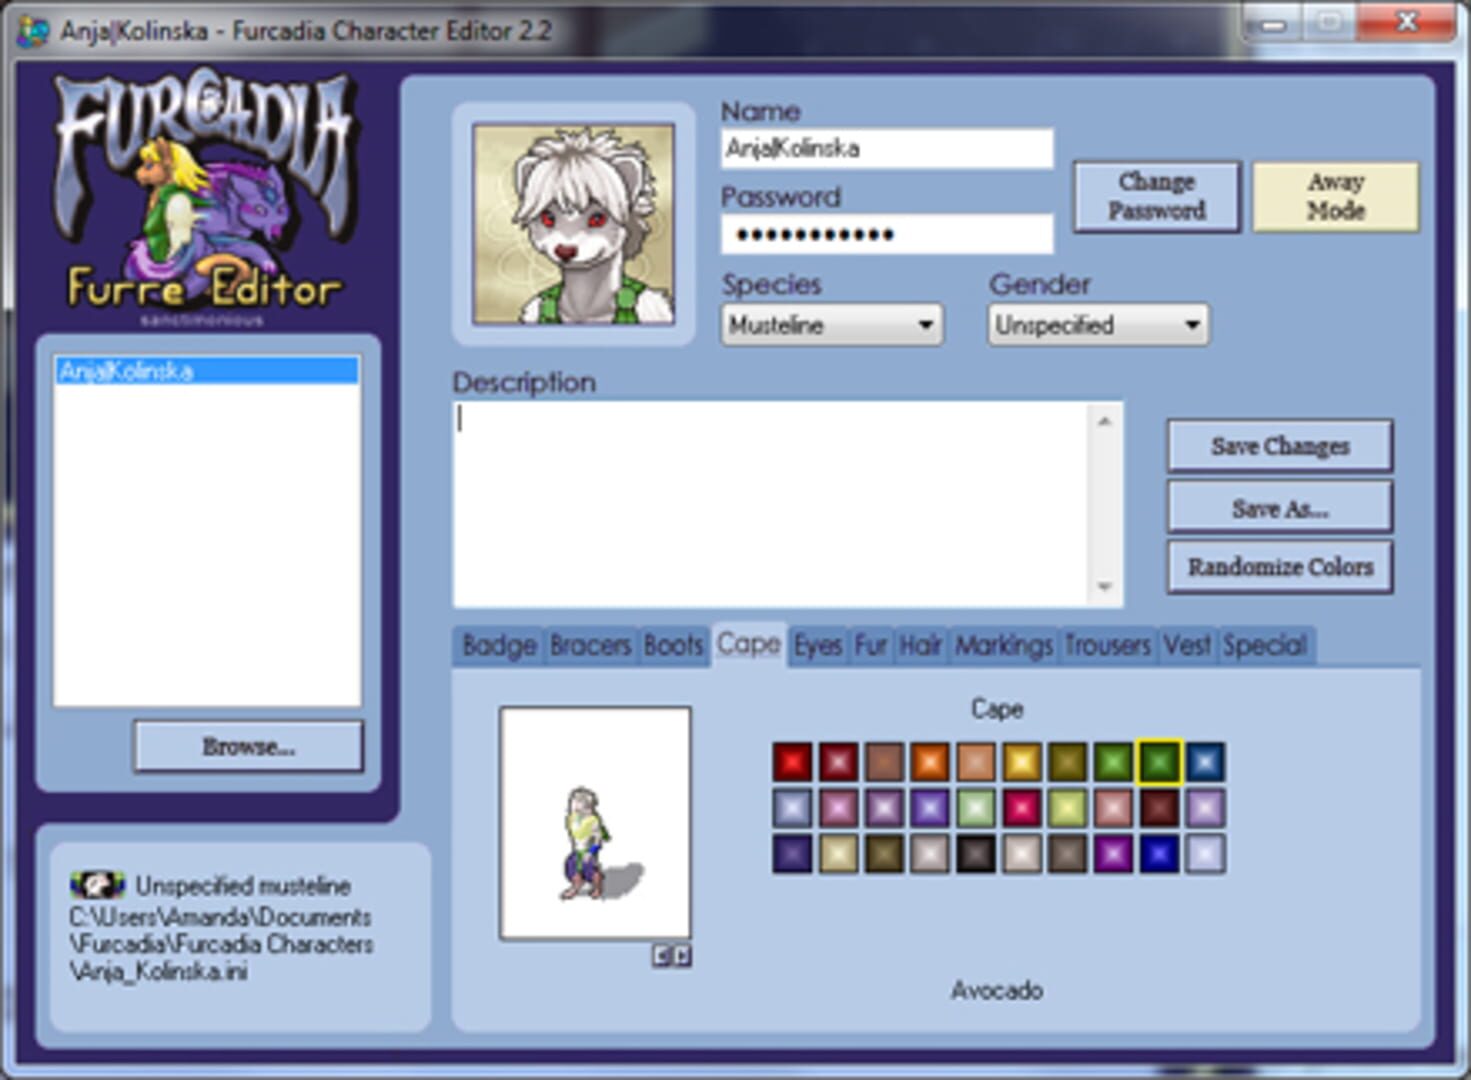Click the Randomize Colors button
Viewport: 1471px width, 1080px height.
[x=1279, y=566]
